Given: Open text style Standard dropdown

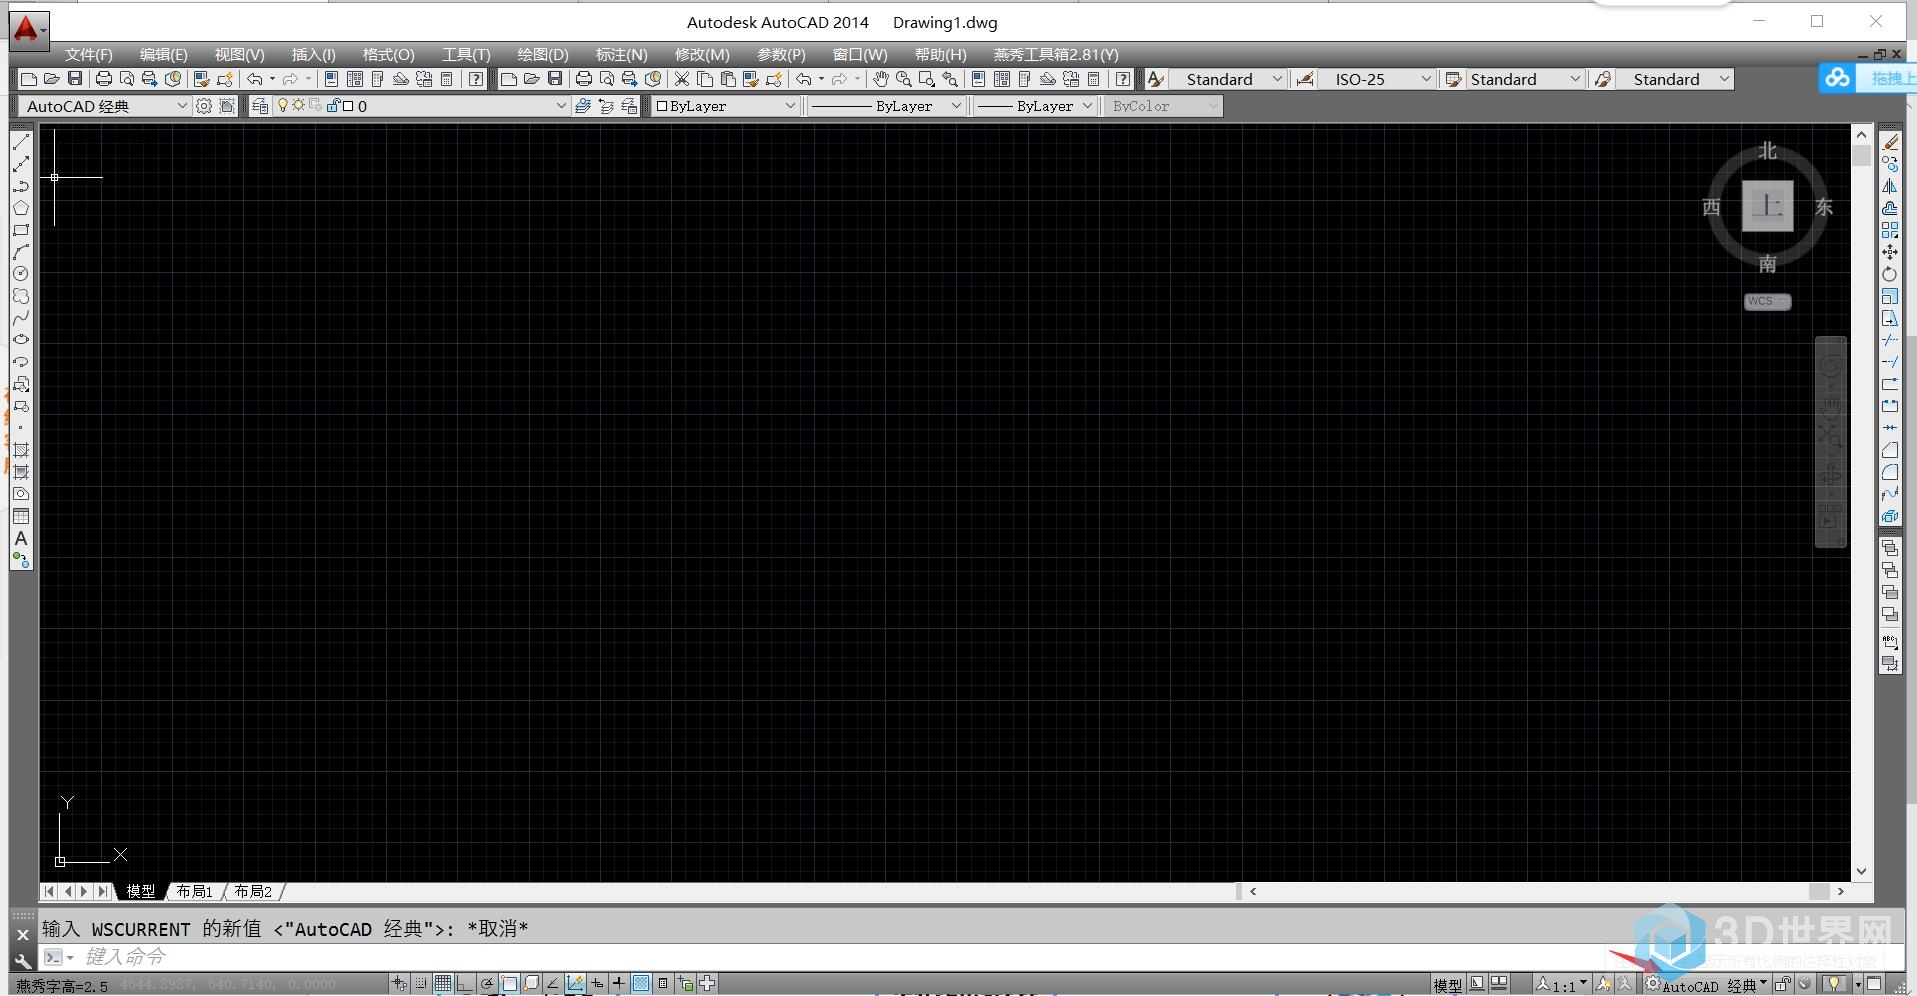Looking at the screenshot, I should [1277, 79].
